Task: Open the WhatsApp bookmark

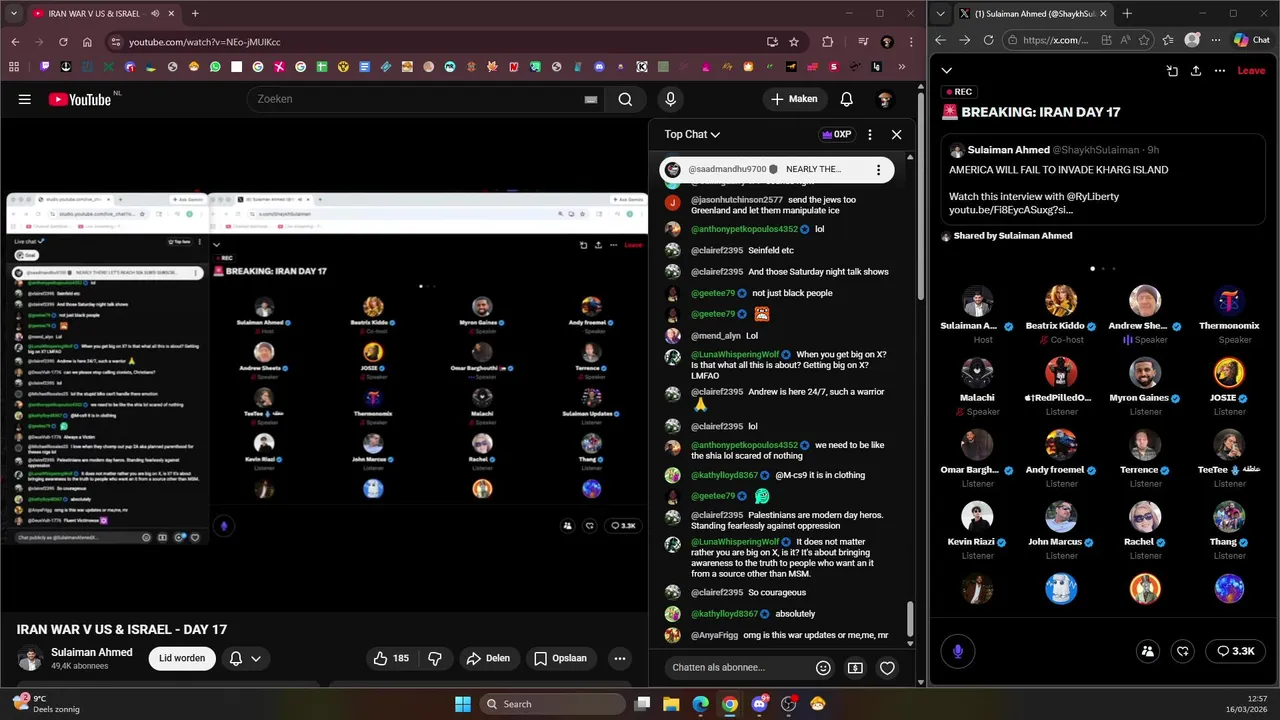Action: click(215, 67)
